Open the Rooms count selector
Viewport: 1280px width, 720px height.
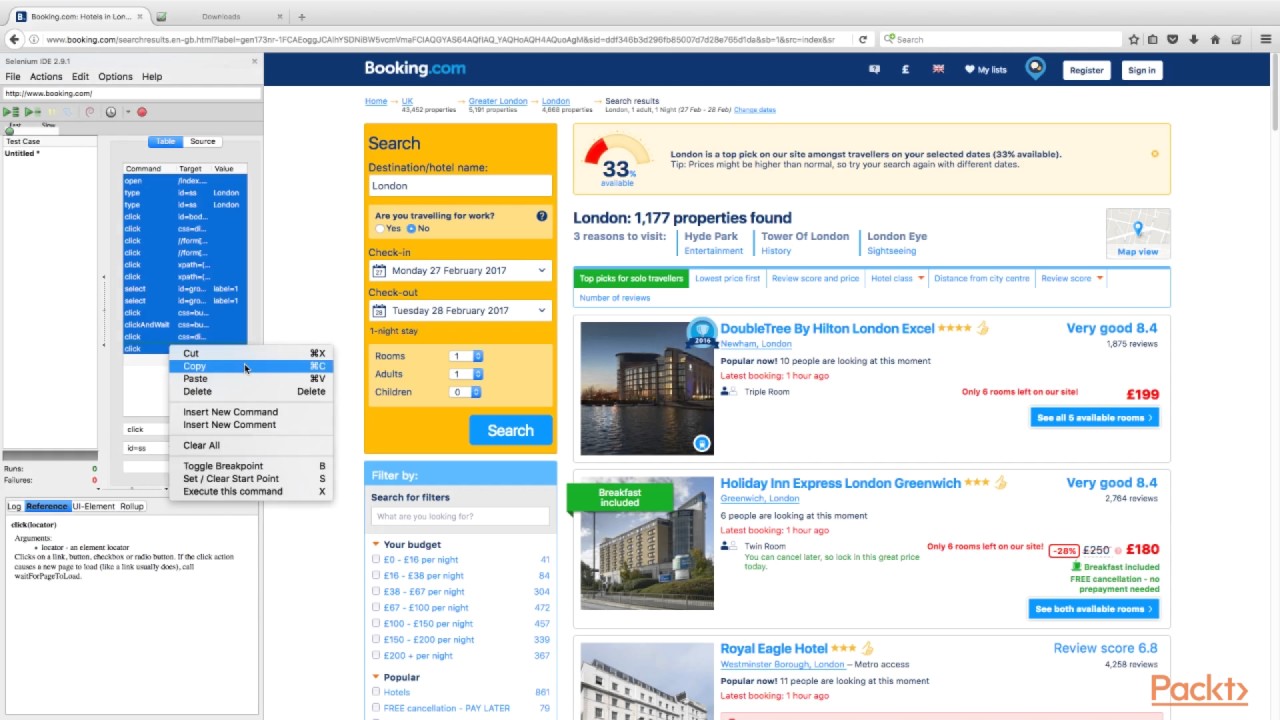tap(466, 356)
